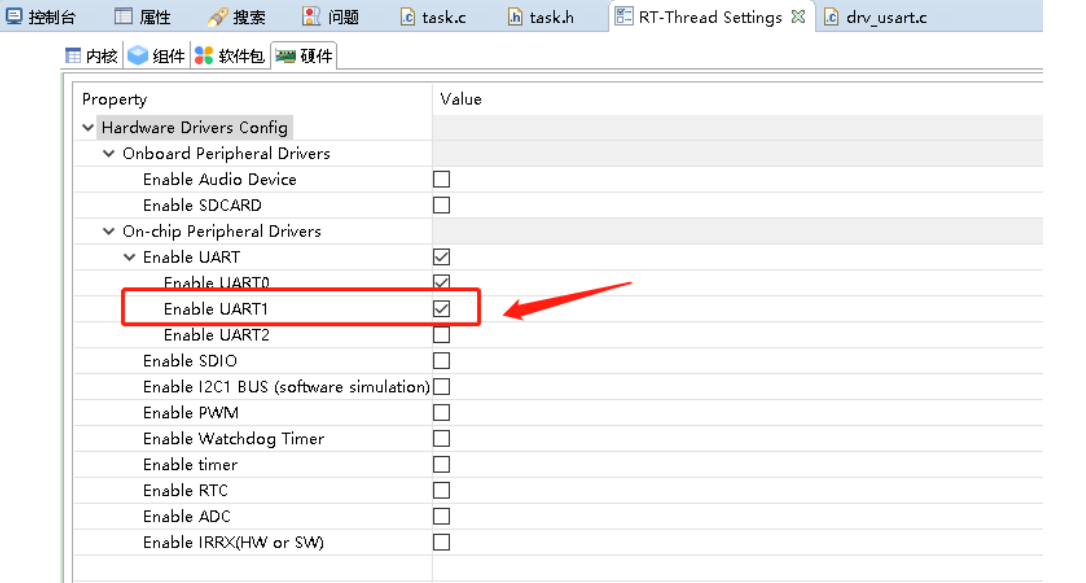The image size is (1086, 583).
Task: Click the 组件 blue cube icon
Action: pos(138,55)
